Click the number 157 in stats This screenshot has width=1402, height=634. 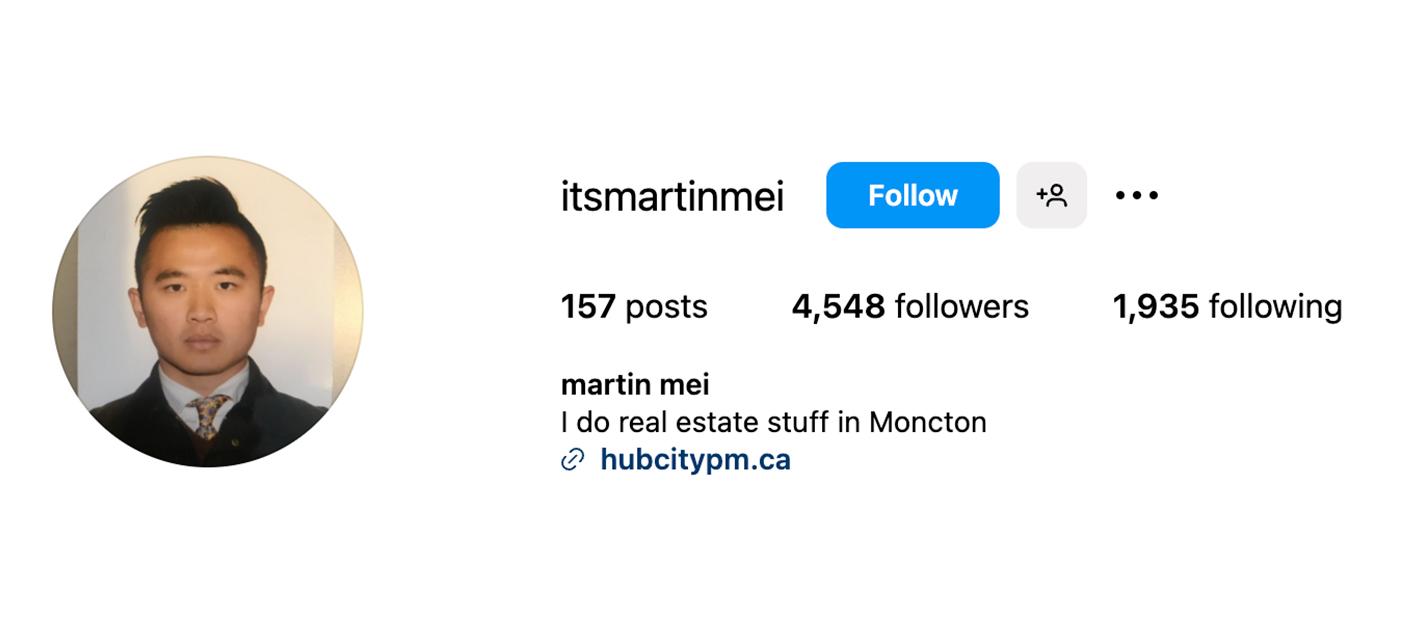click(588, 306)
